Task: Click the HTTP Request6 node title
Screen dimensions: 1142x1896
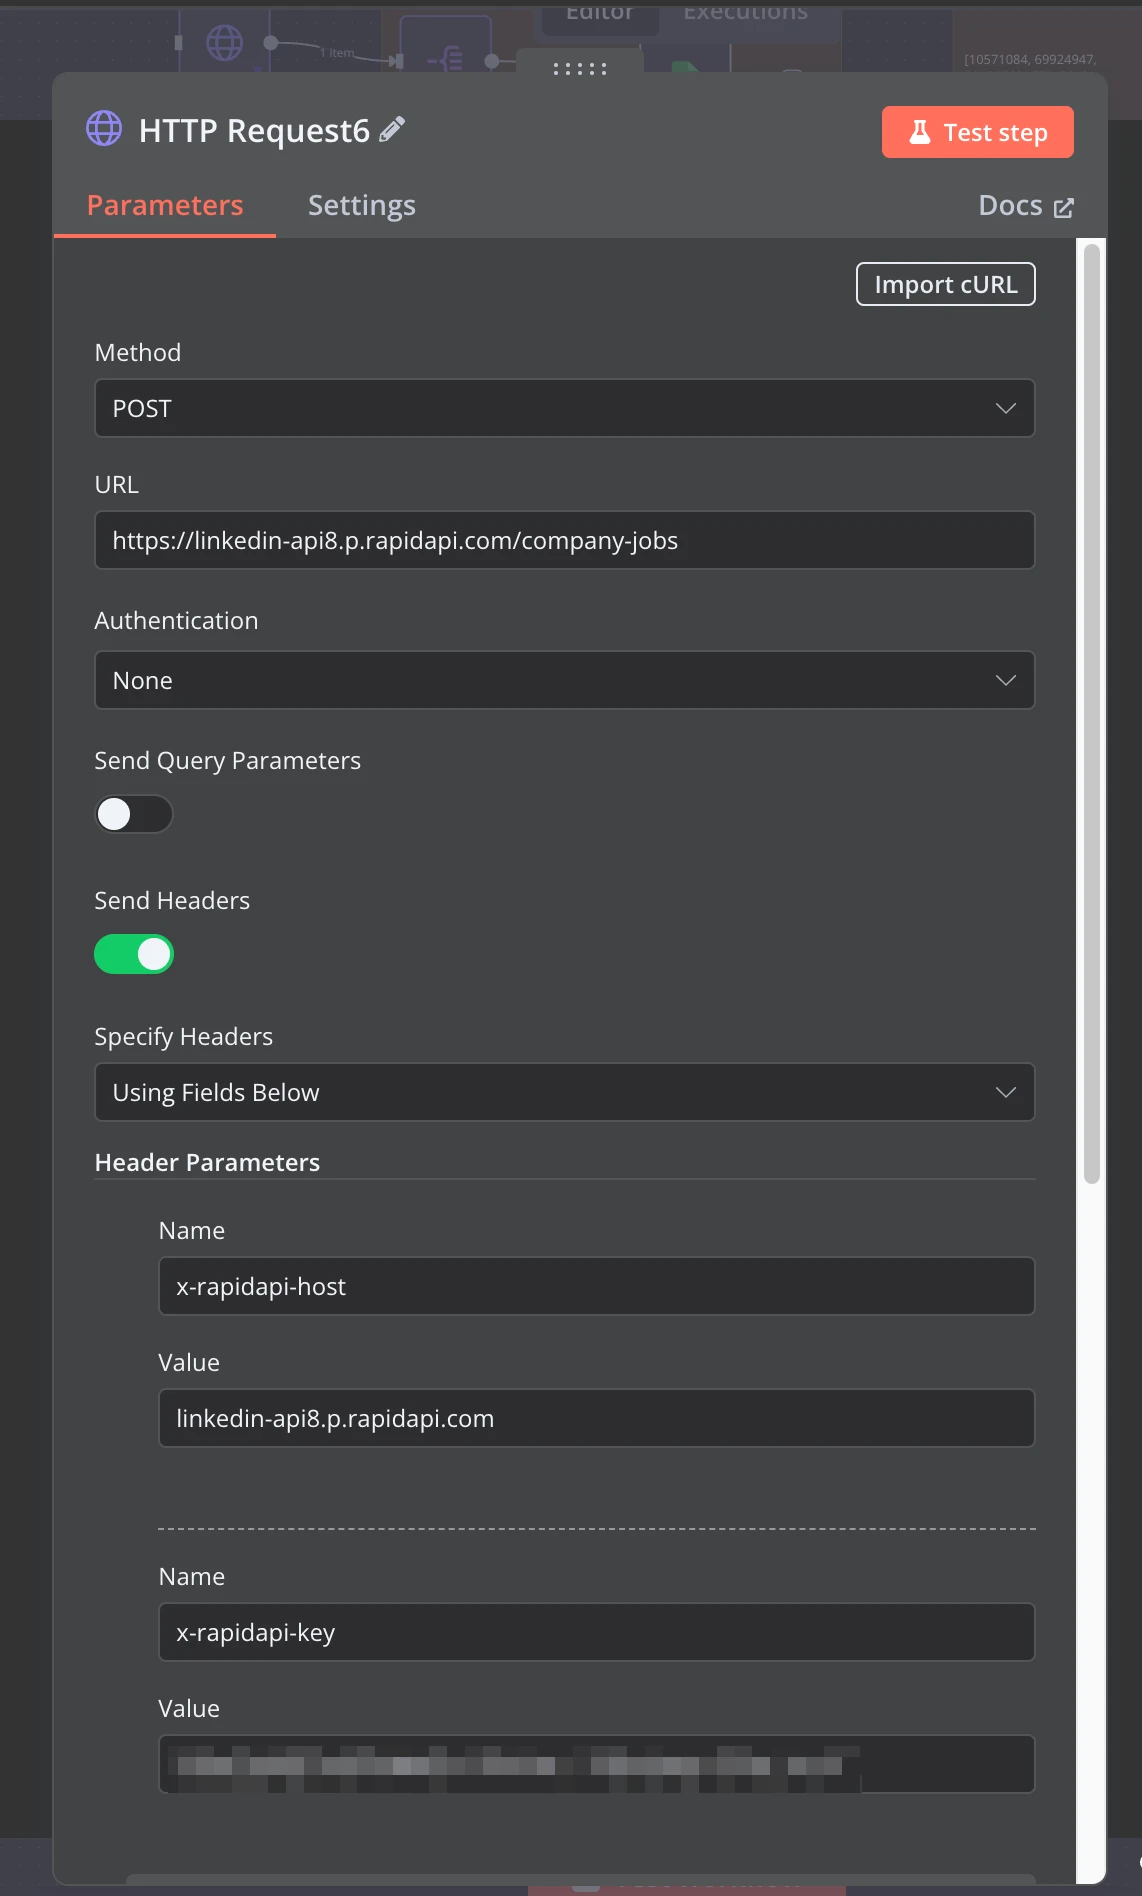Action: coord(254,130)
